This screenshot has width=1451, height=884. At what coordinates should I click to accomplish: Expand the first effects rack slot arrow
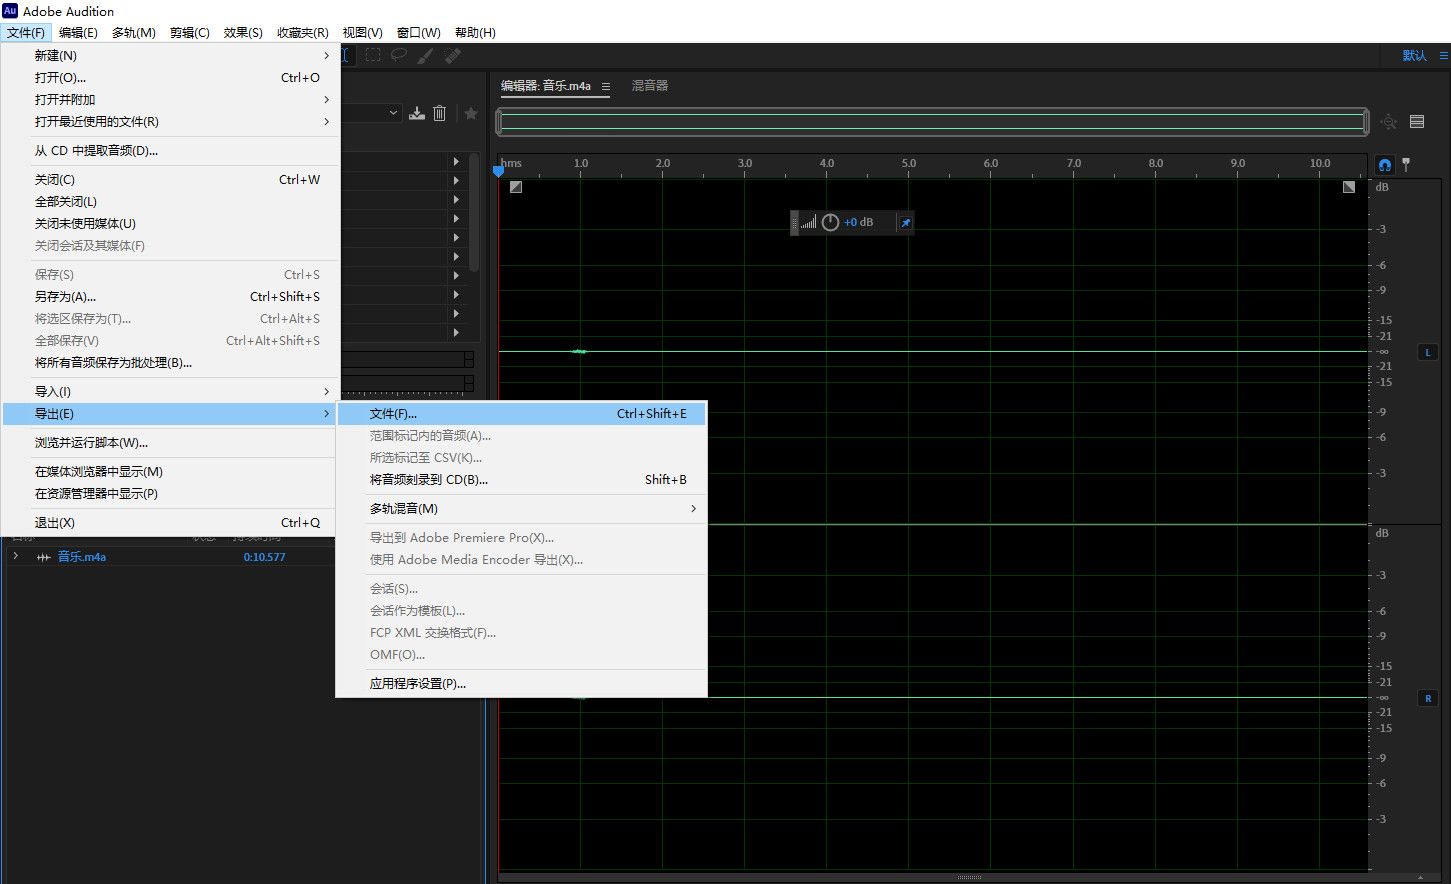[456, 161]
